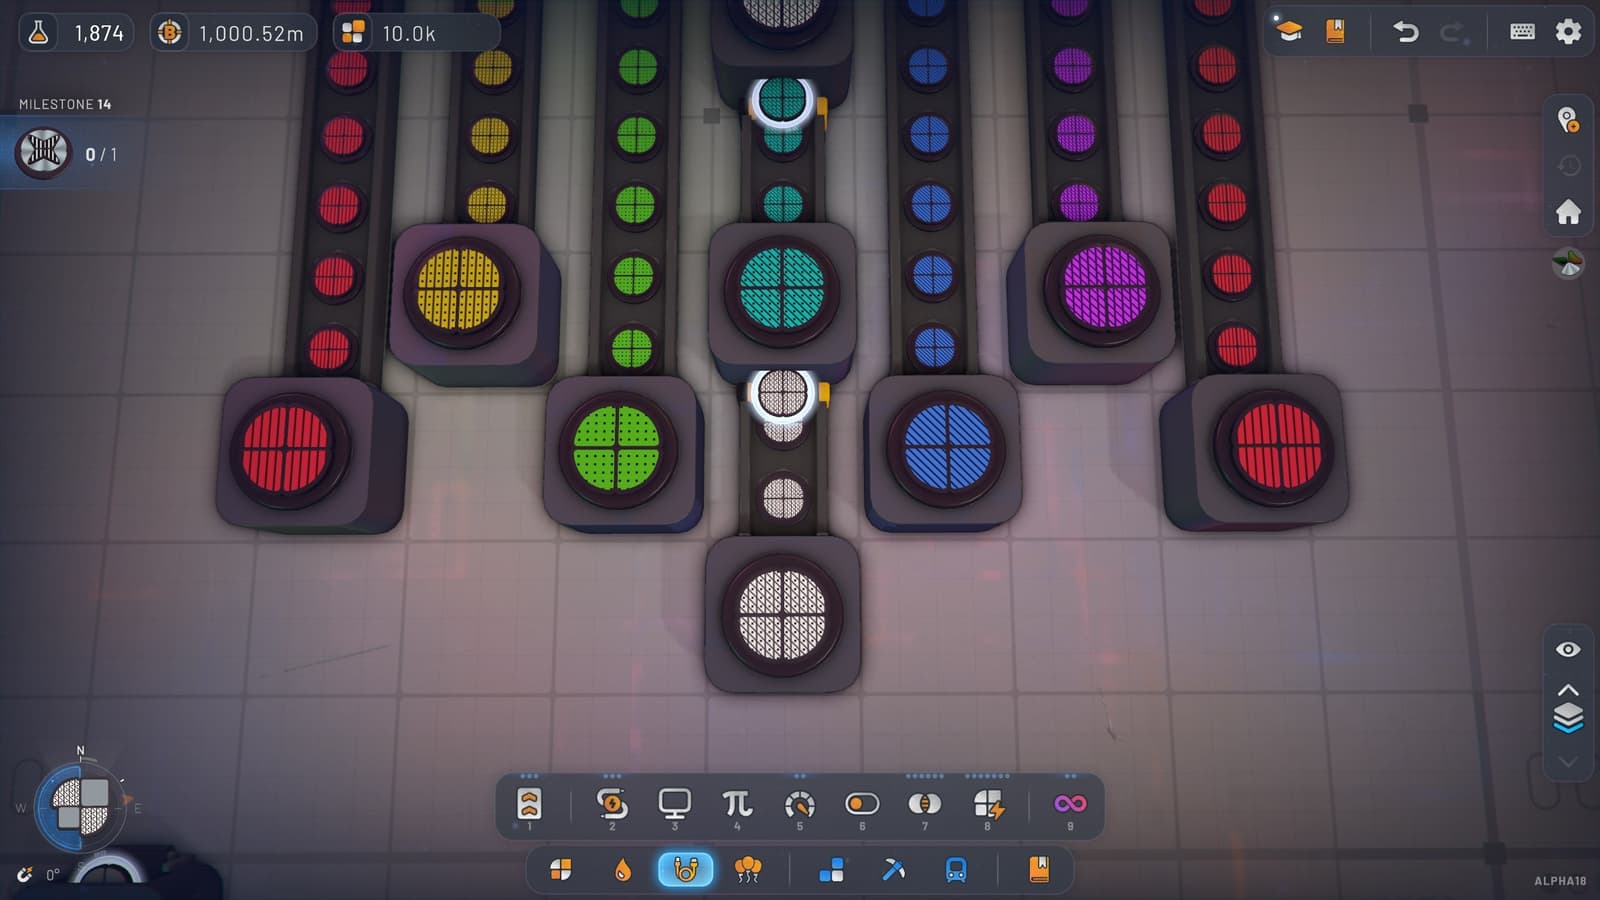Open the Milestone 14 goal shape

43,152
